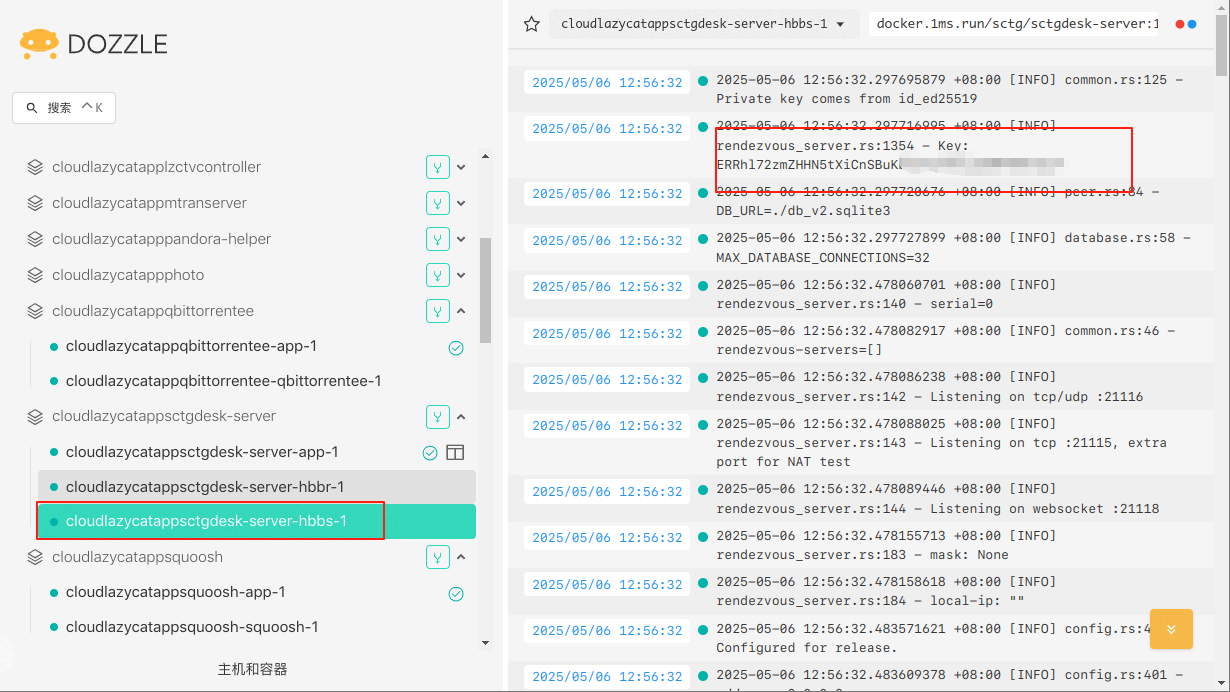The image size is (1230, 692).
Task: Merge logs for cloudlazycatappphoto stack
Action: (x=437, y=275)
